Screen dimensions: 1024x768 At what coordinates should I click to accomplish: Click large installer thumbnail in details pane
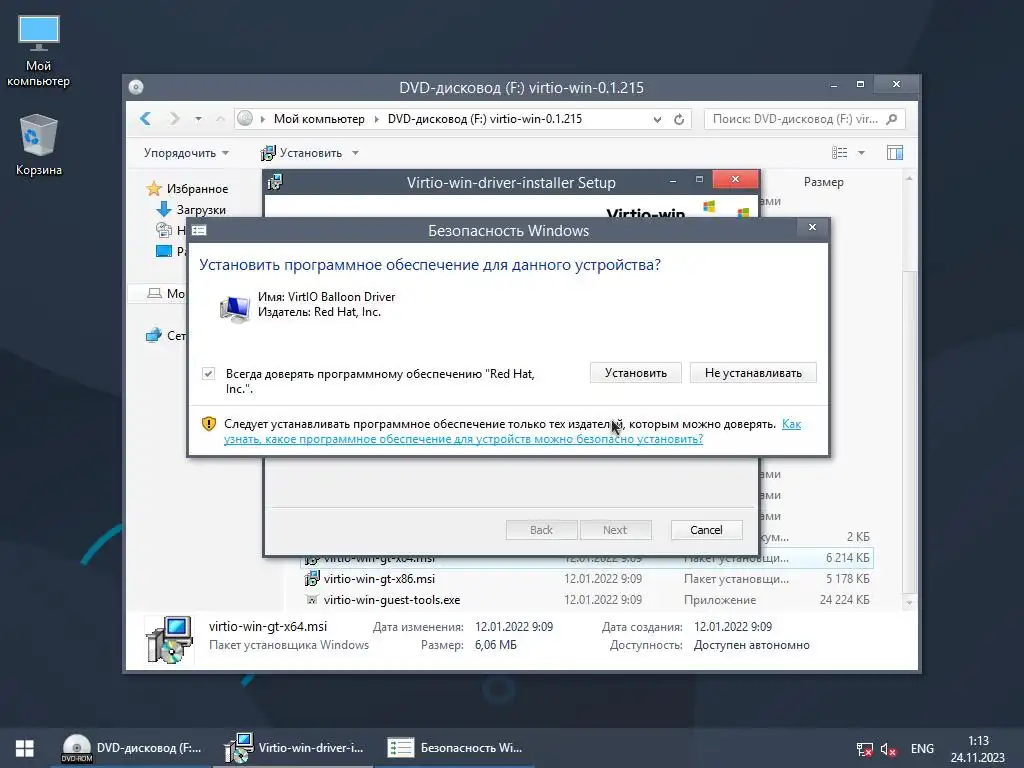(169, 639)
